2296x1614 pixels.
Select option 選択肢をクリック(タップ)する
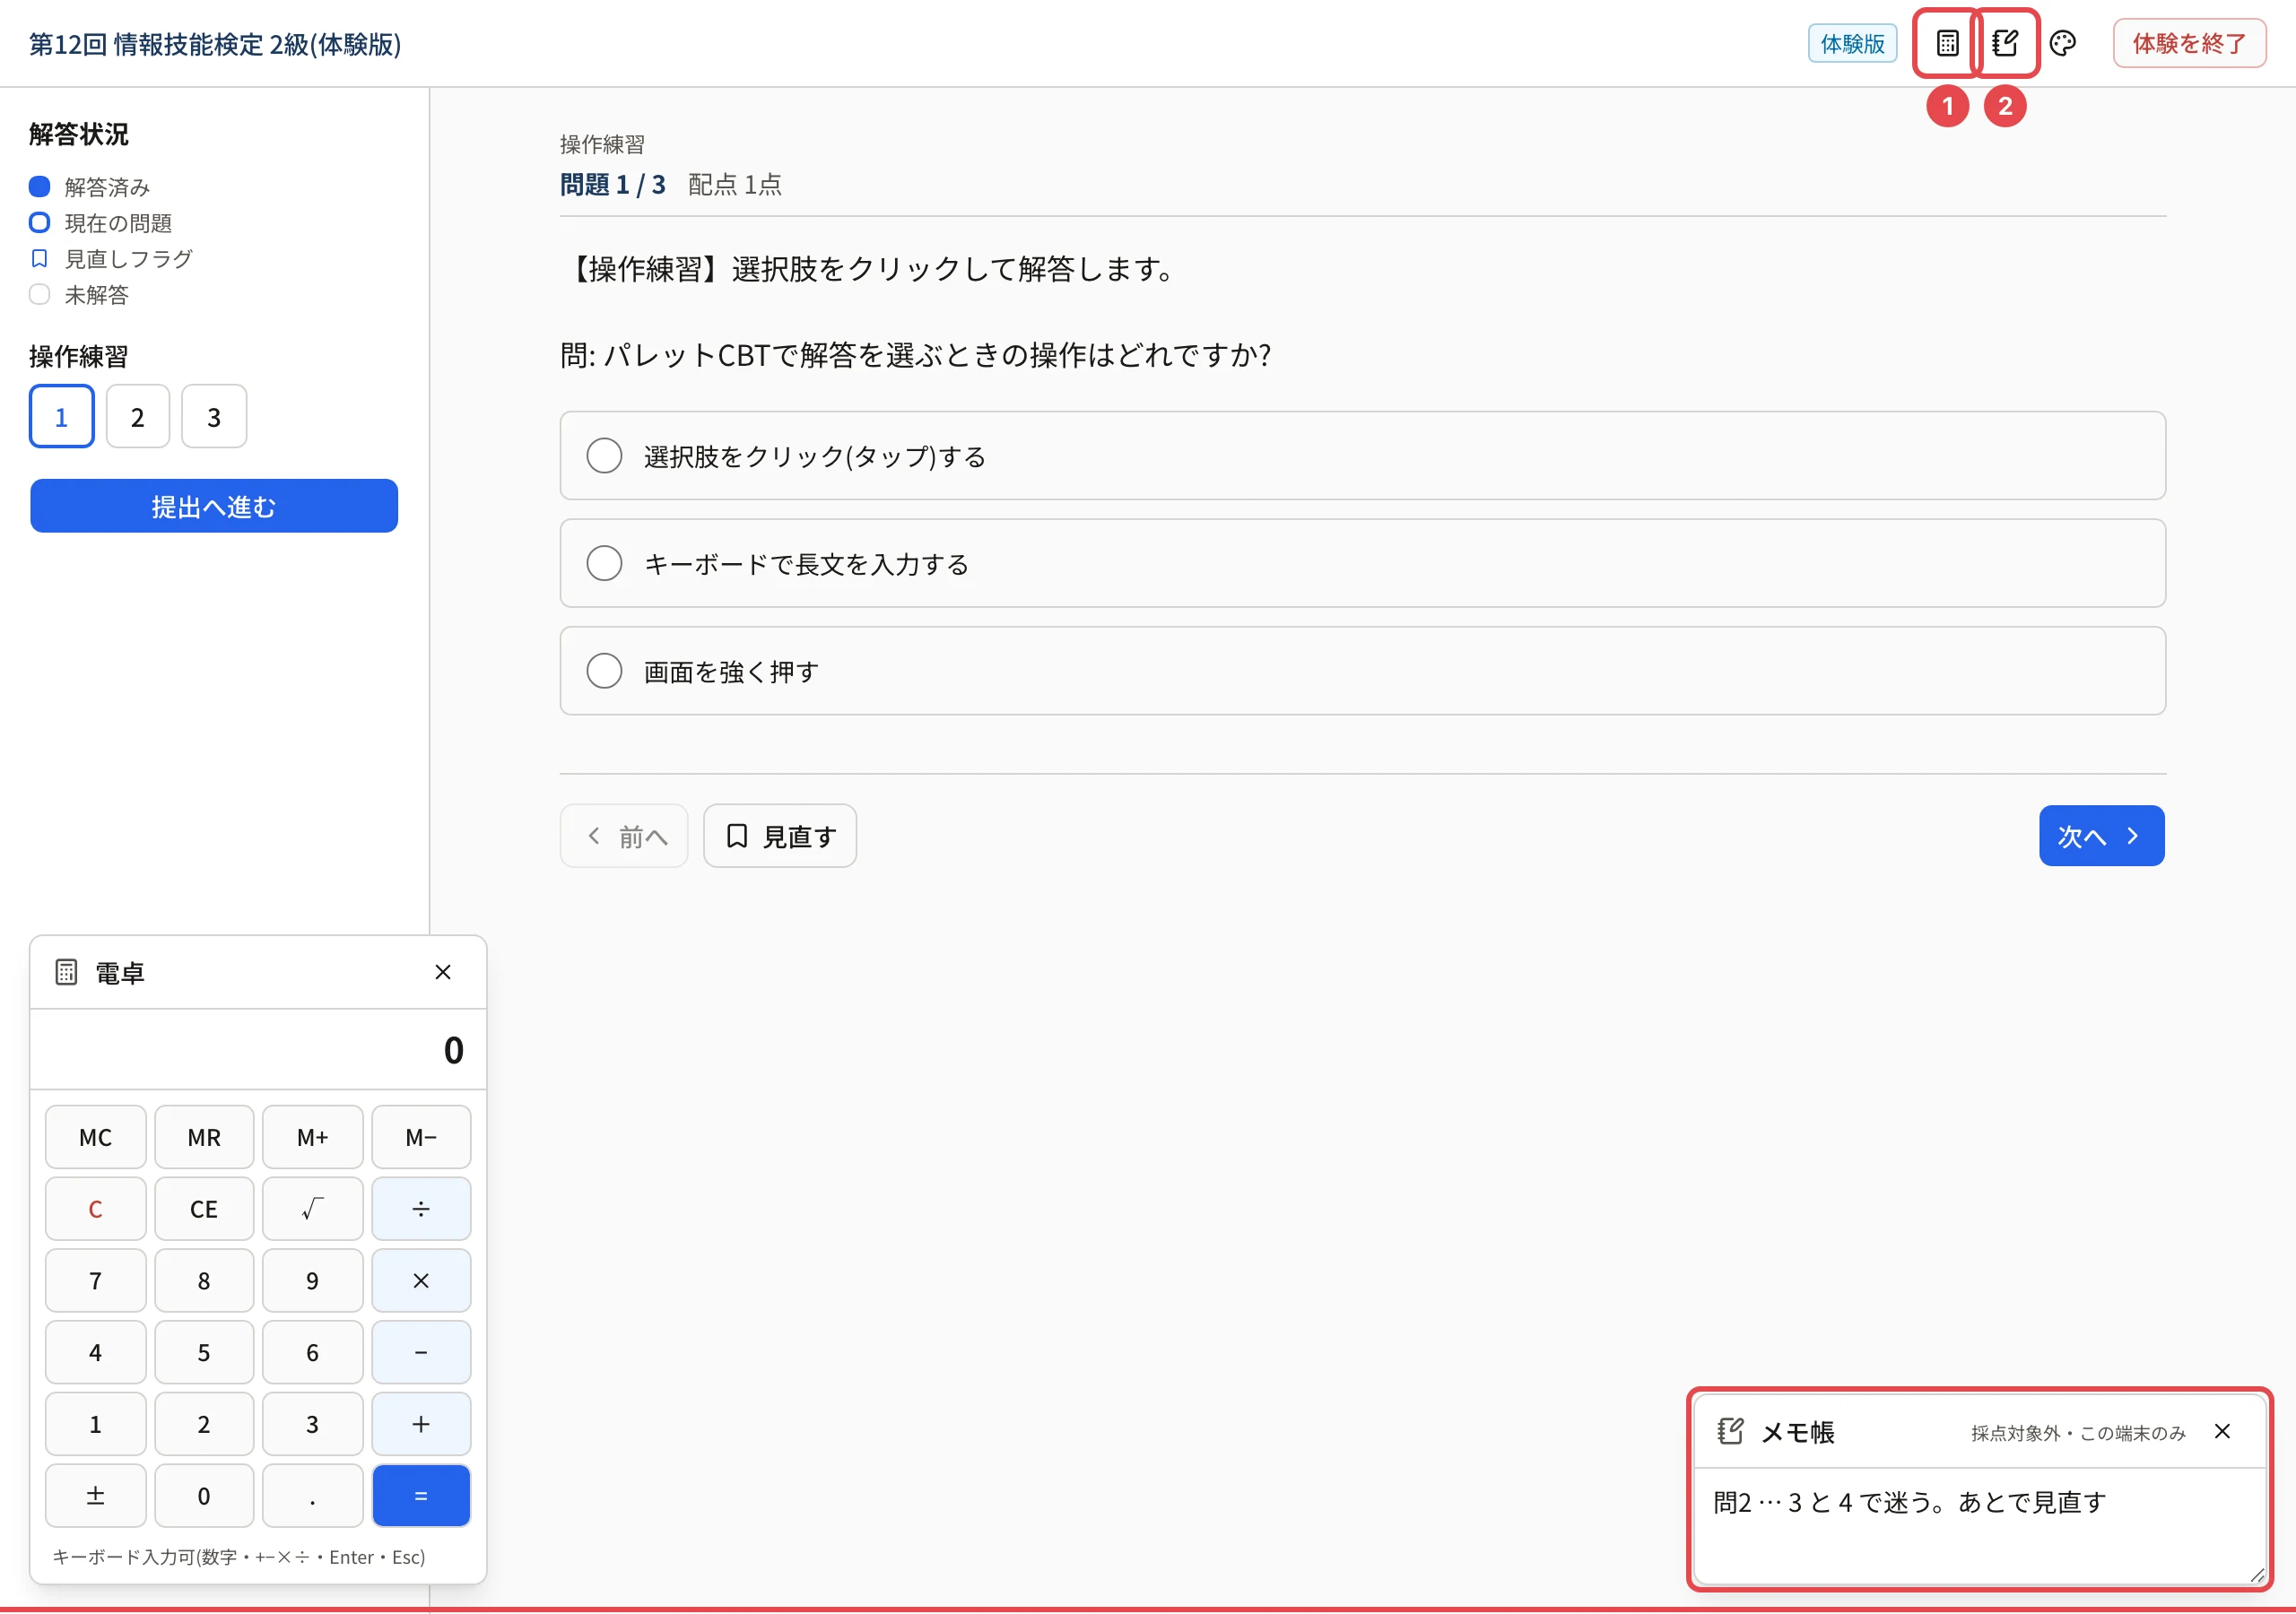pos(1362,456)
